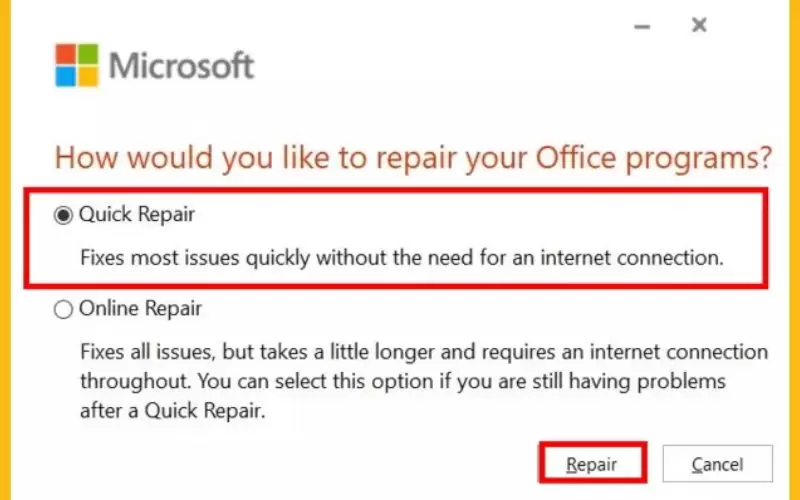Click the red square in Microsoft logo
Image resolution: width=800 pixels, height=500 pixels.
65,54
